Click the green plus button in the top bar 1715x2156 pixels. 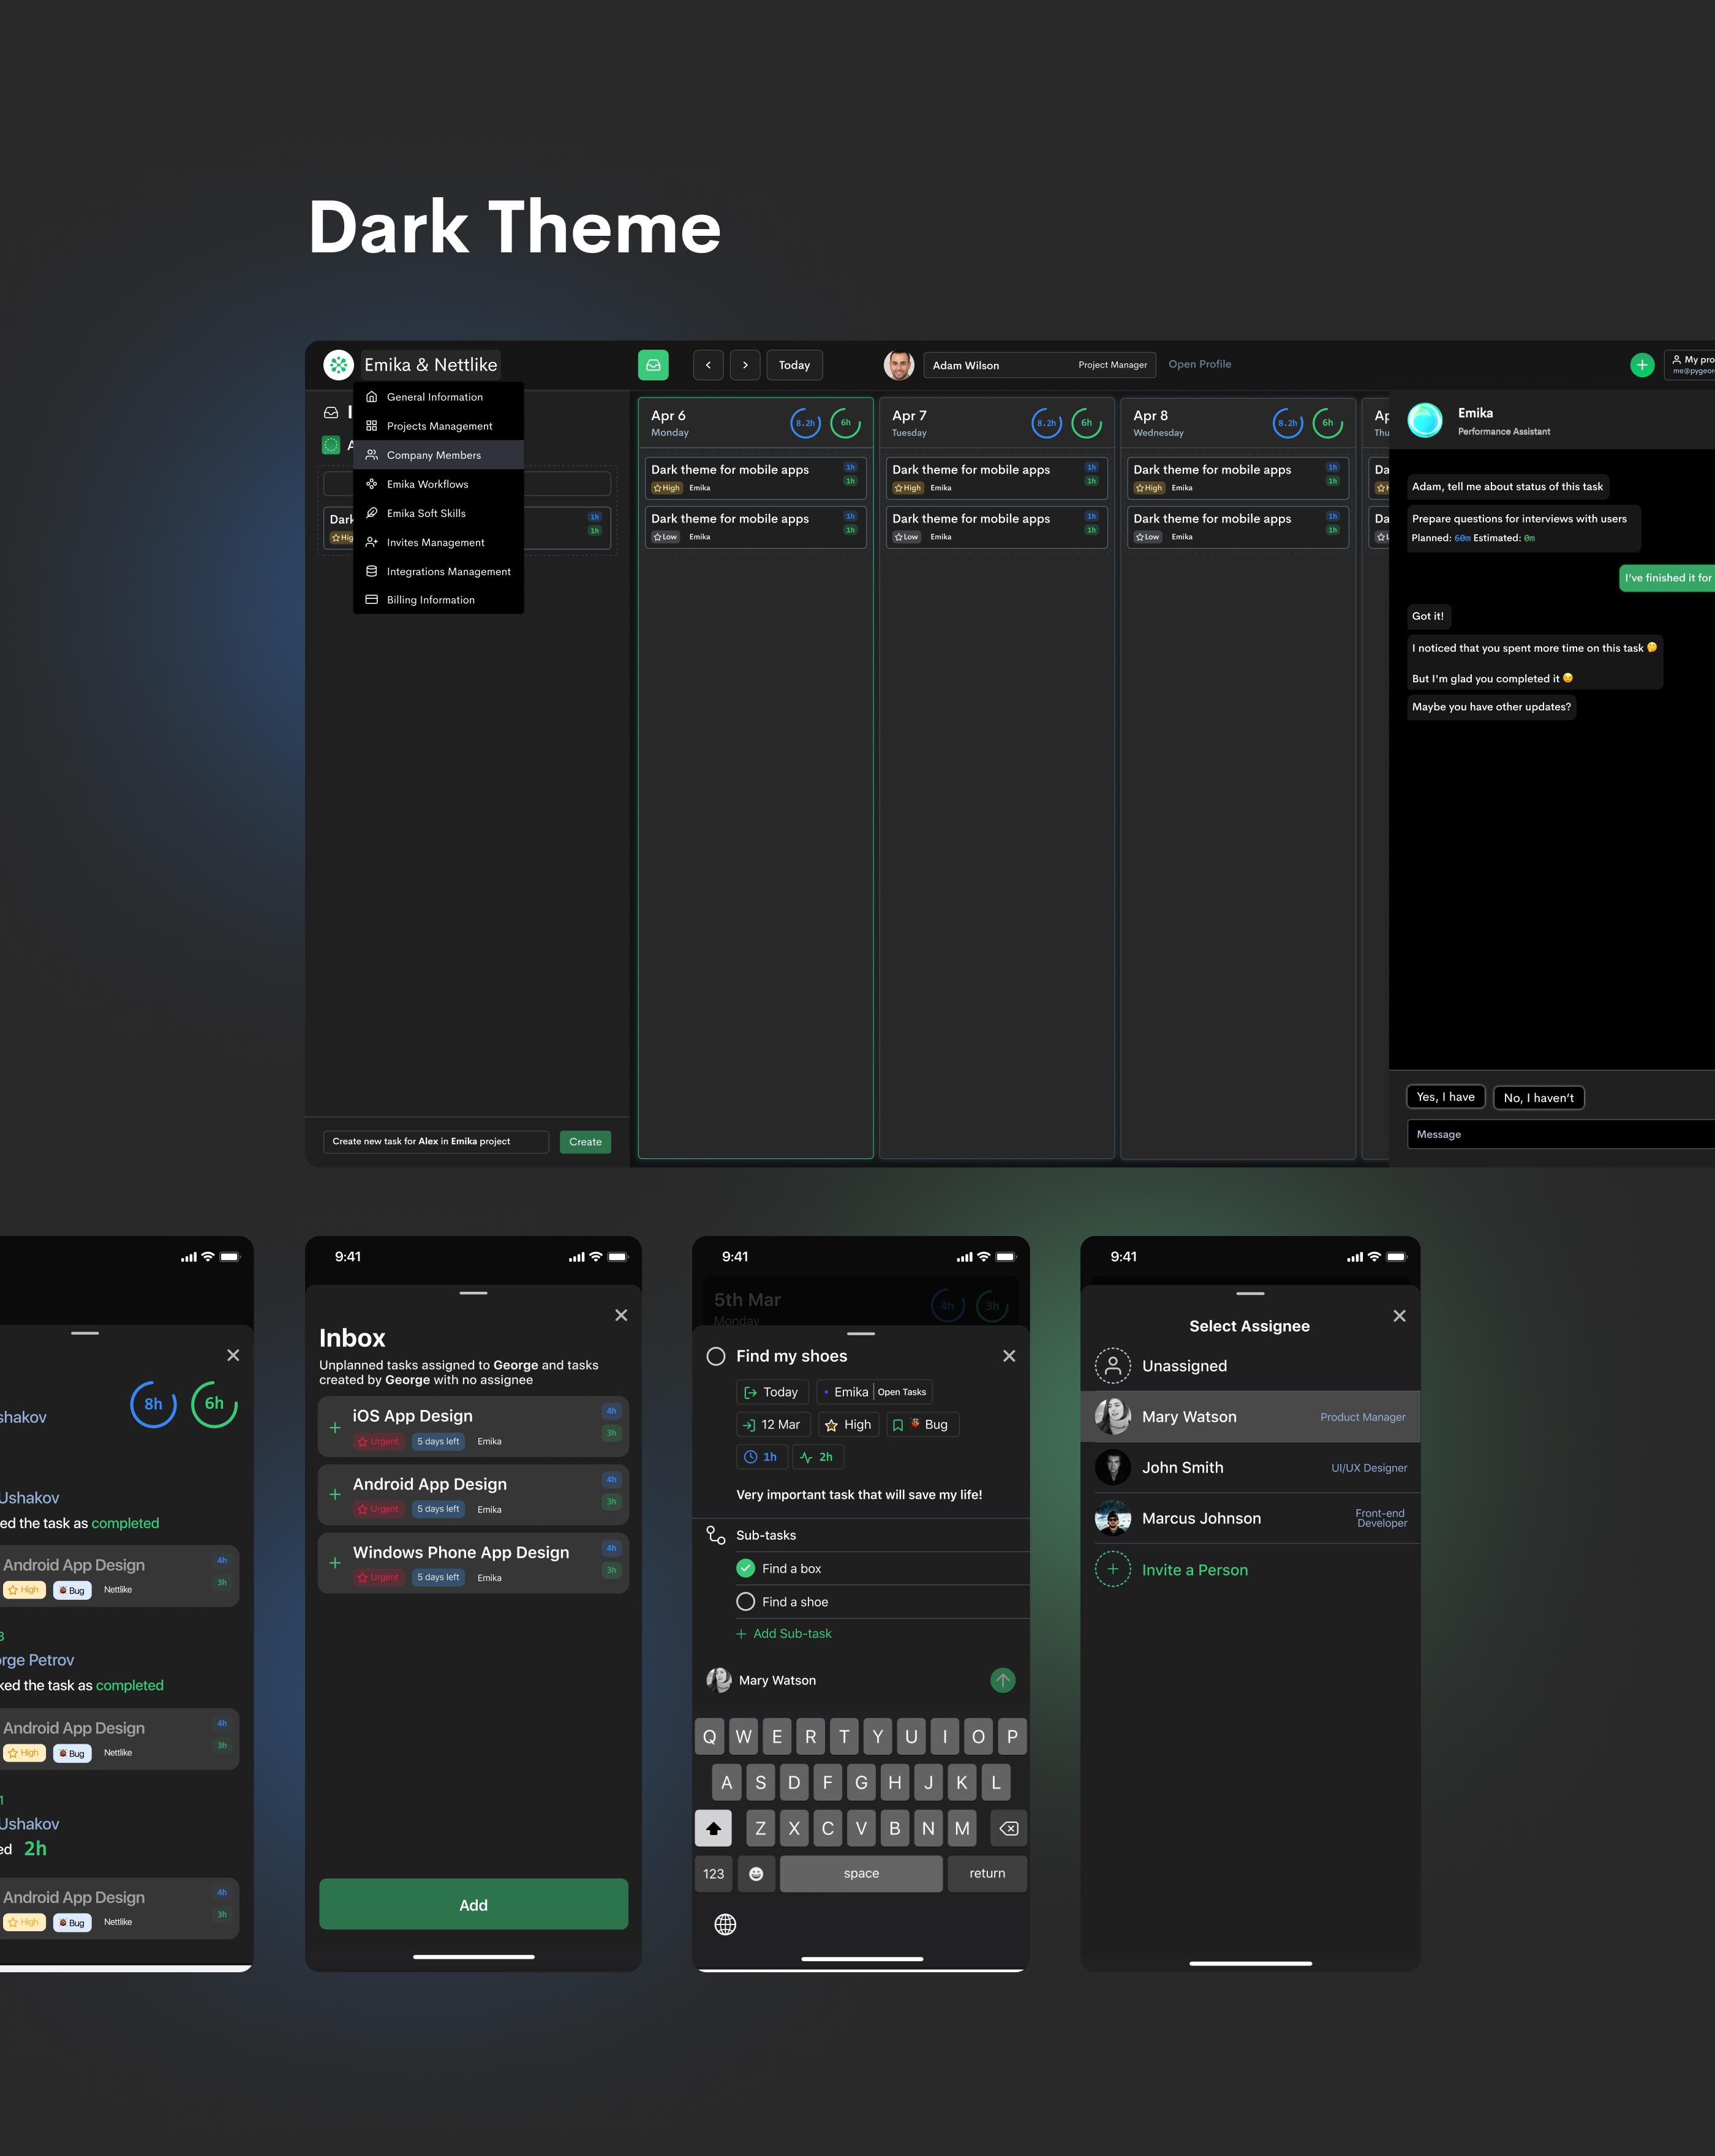(1641, 365)
